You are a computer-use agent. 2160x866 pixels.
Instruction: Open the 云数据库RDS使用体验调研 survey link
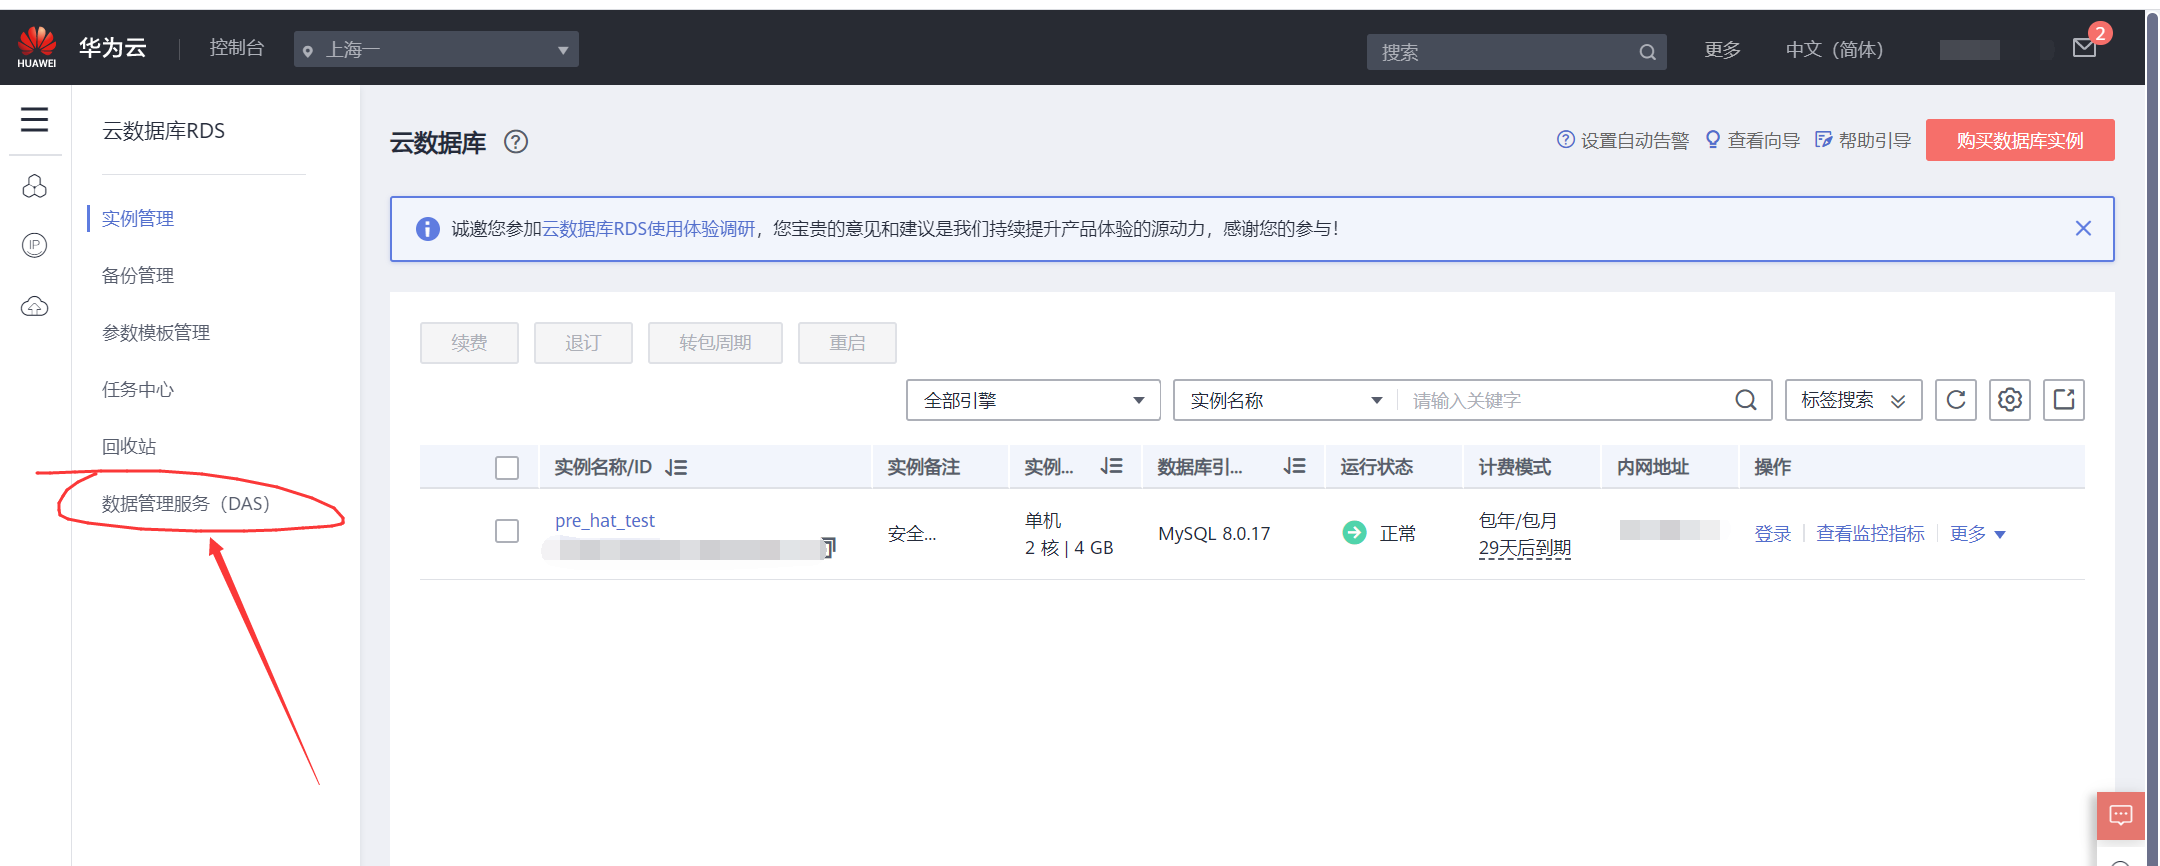[x=648, y=229]
